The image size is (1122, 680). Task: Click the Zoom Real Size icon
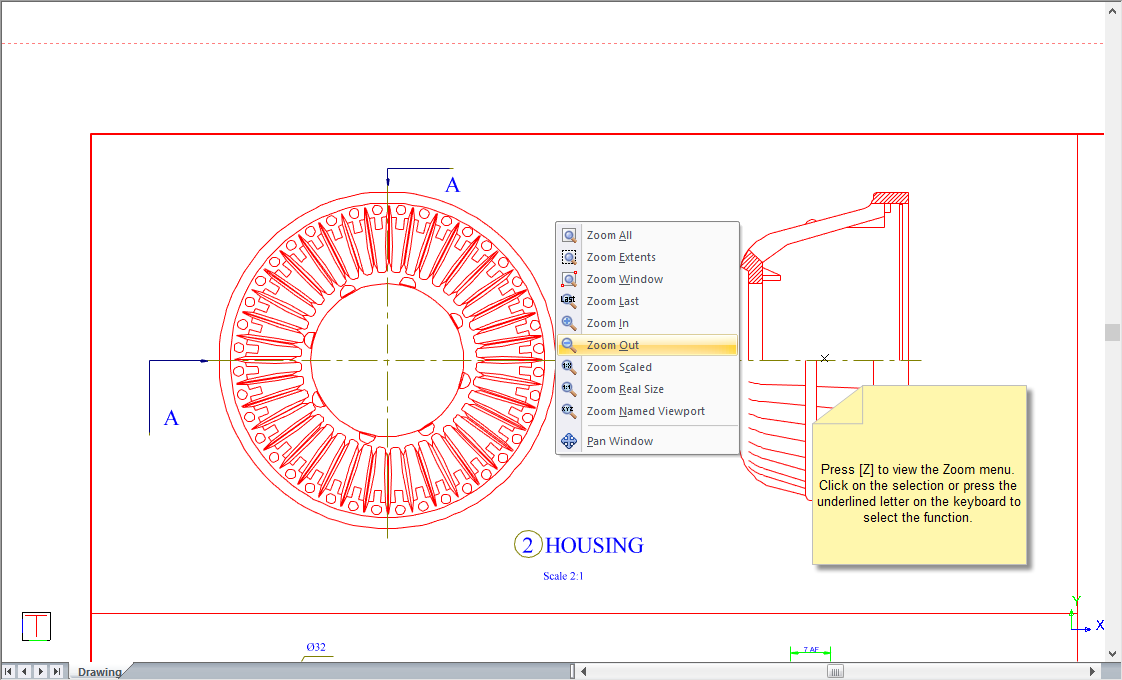coord(569,390)
